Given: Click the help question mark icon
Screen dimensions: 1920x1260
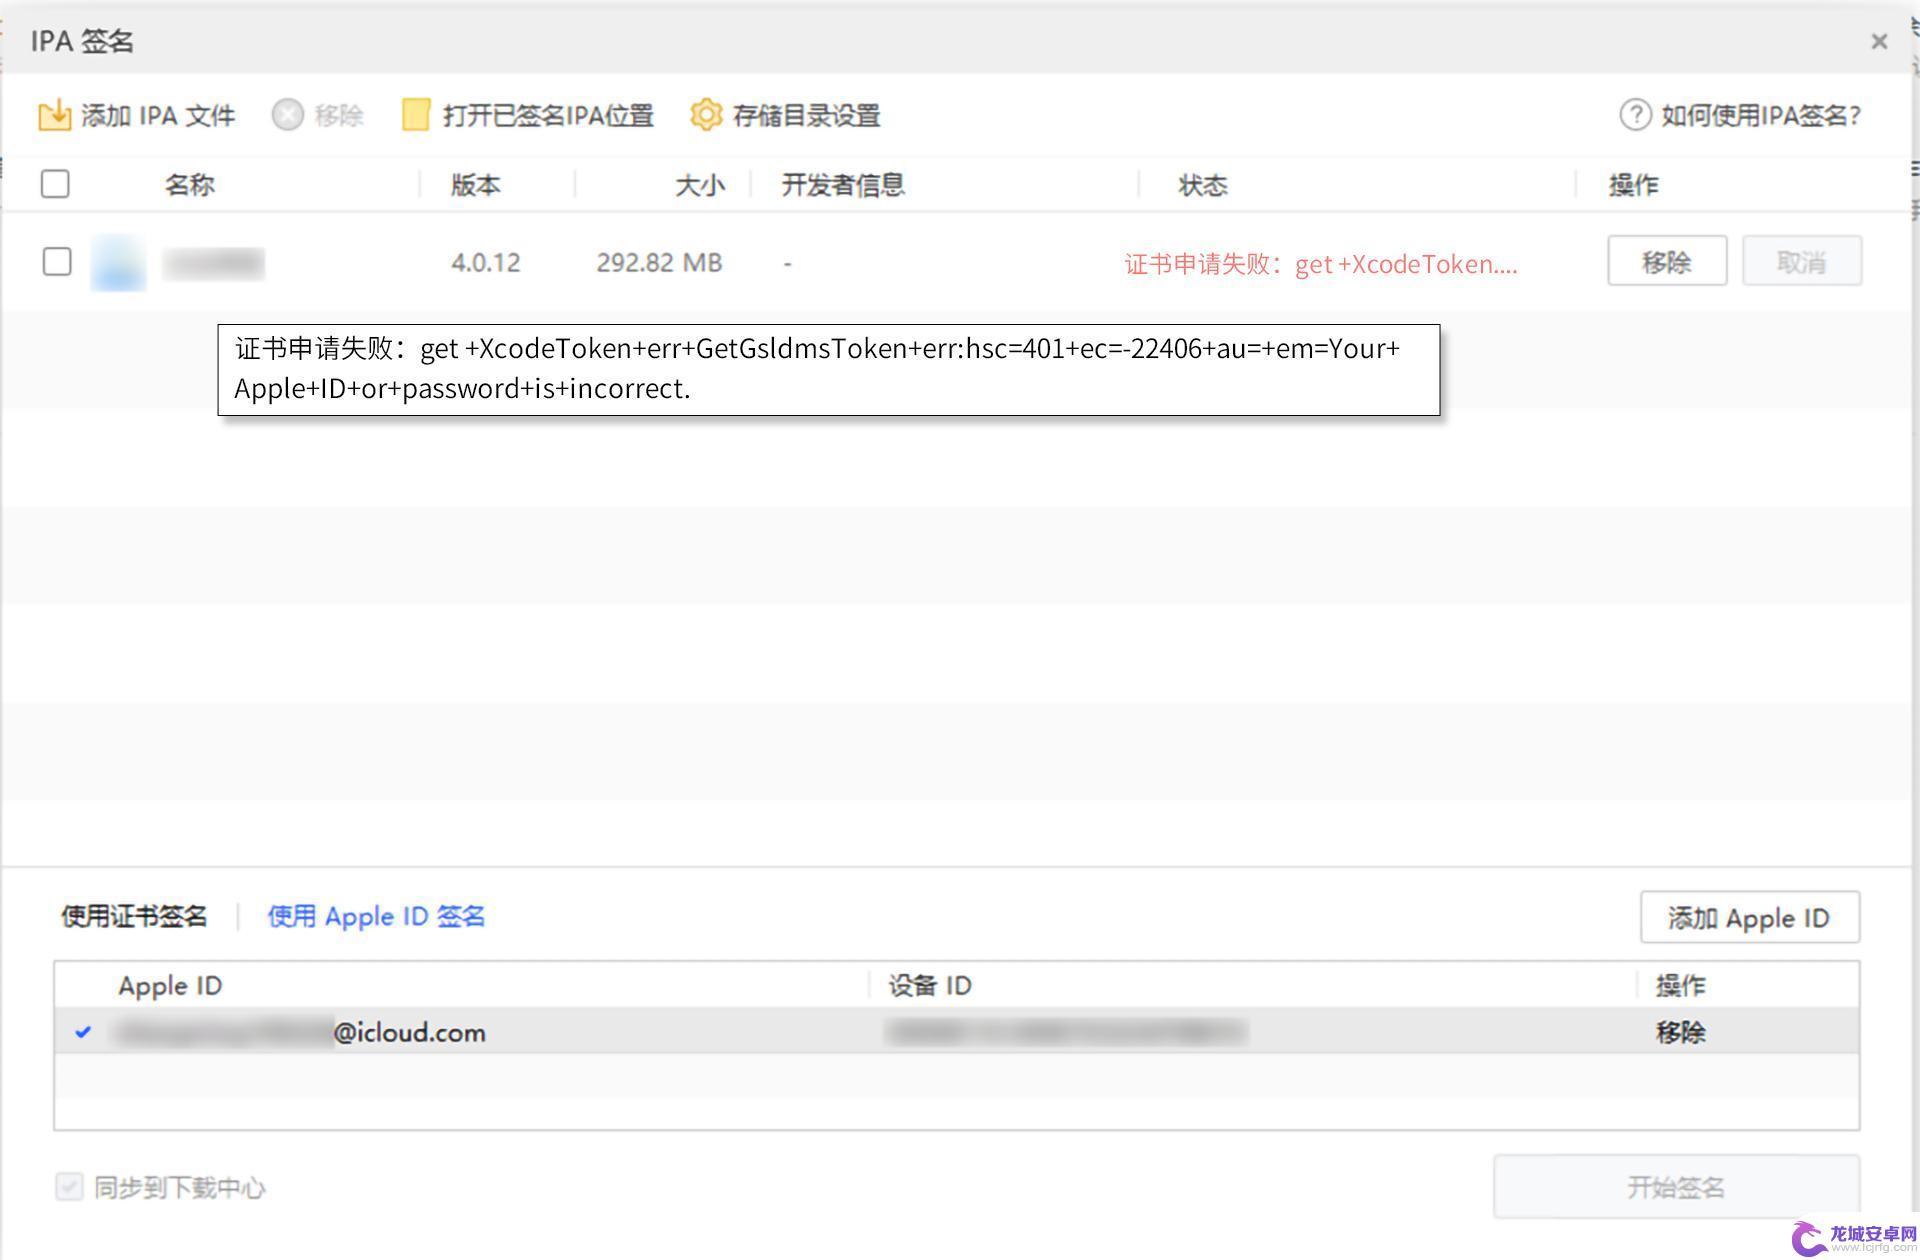Looking at the screenshot, I should 1635,115.
